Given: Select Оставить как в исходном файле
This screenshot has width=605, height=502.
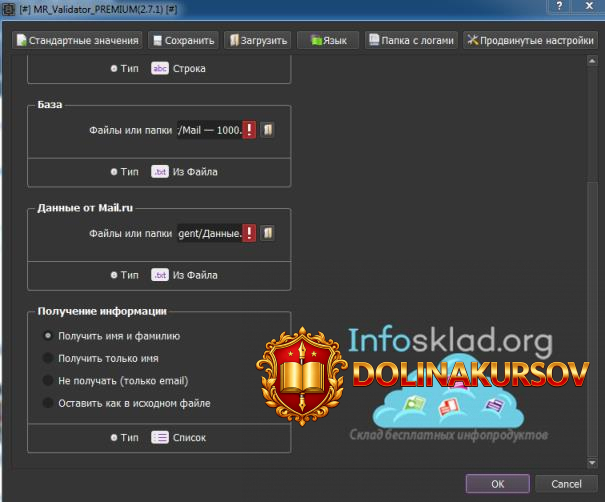Looking at the screenshot, I should point(126,403).
